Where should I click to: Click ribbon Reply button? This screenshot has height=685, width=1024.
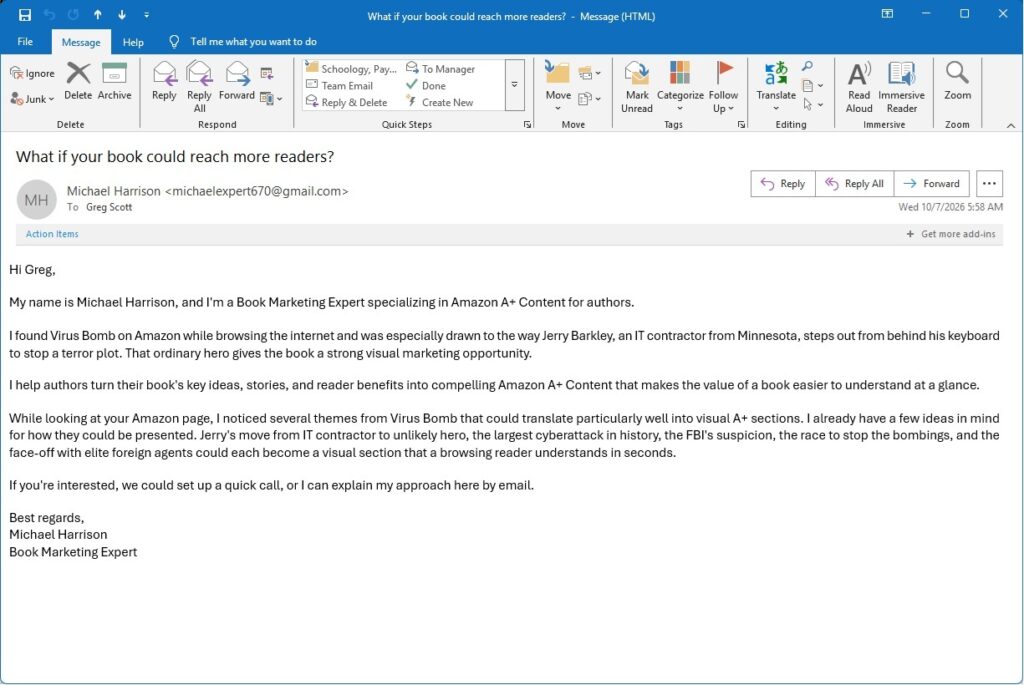pyautogui.click(x=164, y=81)
